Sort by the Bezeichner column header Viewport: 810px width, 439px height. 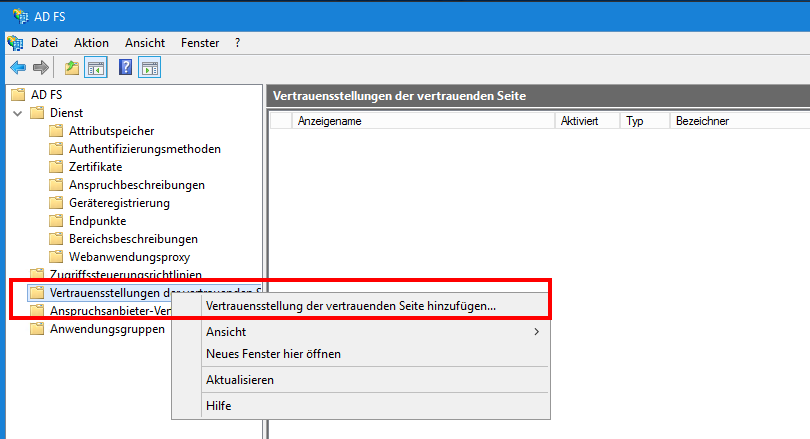click(x=740, y=121)
